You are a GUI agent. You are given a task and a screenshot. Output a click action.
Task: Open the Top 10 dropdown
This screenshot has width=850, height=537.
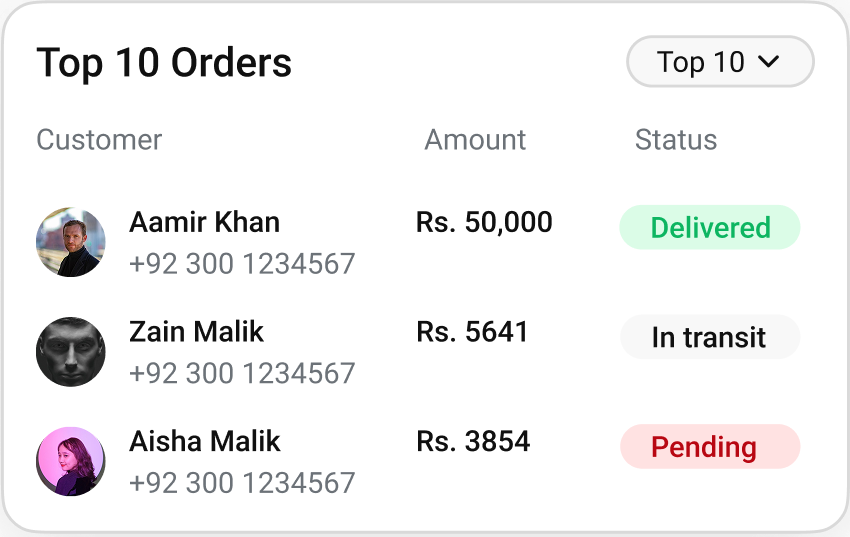[719, 62]
